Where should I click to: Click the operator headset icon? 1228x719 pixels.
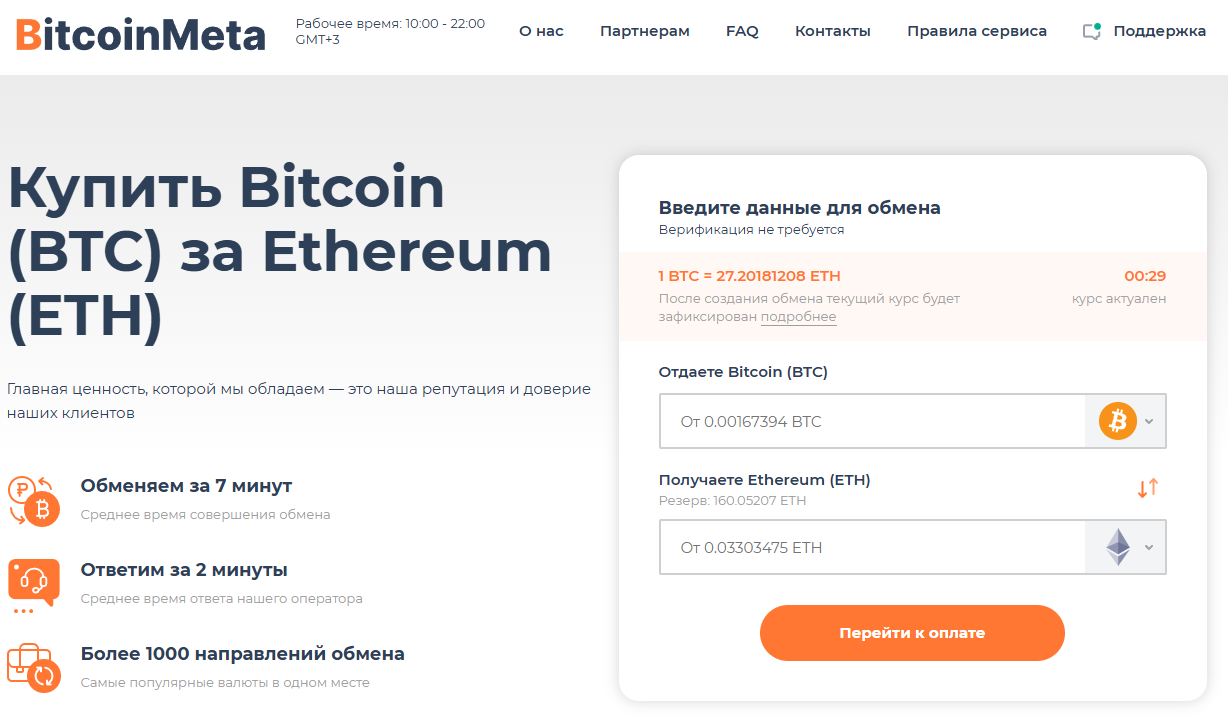coord(33,582)
